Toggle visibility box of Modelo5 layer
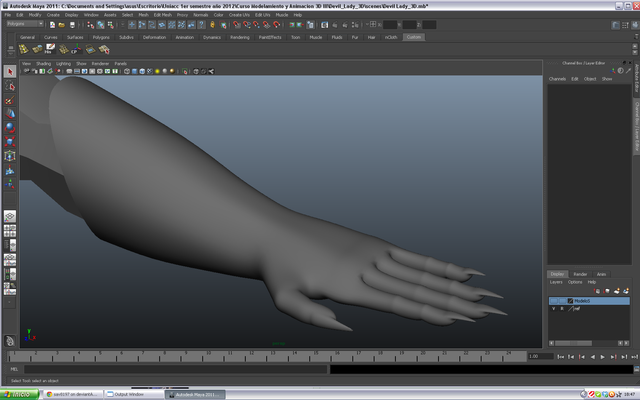 553,300
